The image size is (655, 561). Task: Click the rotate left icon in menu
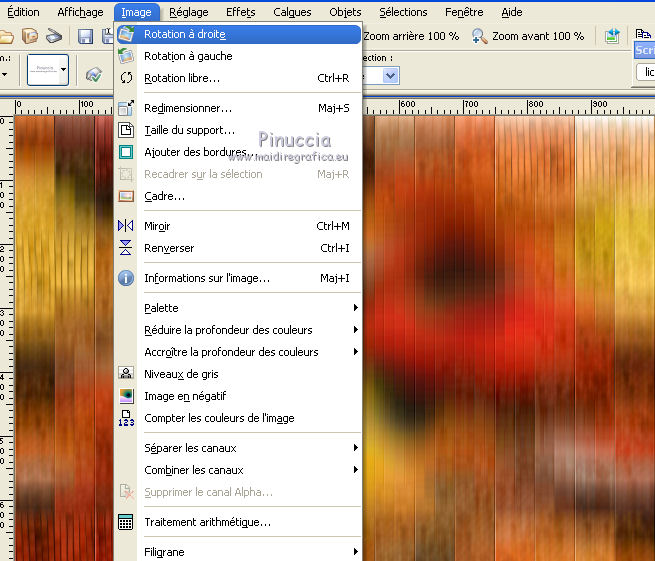click(x=126, y=56)
